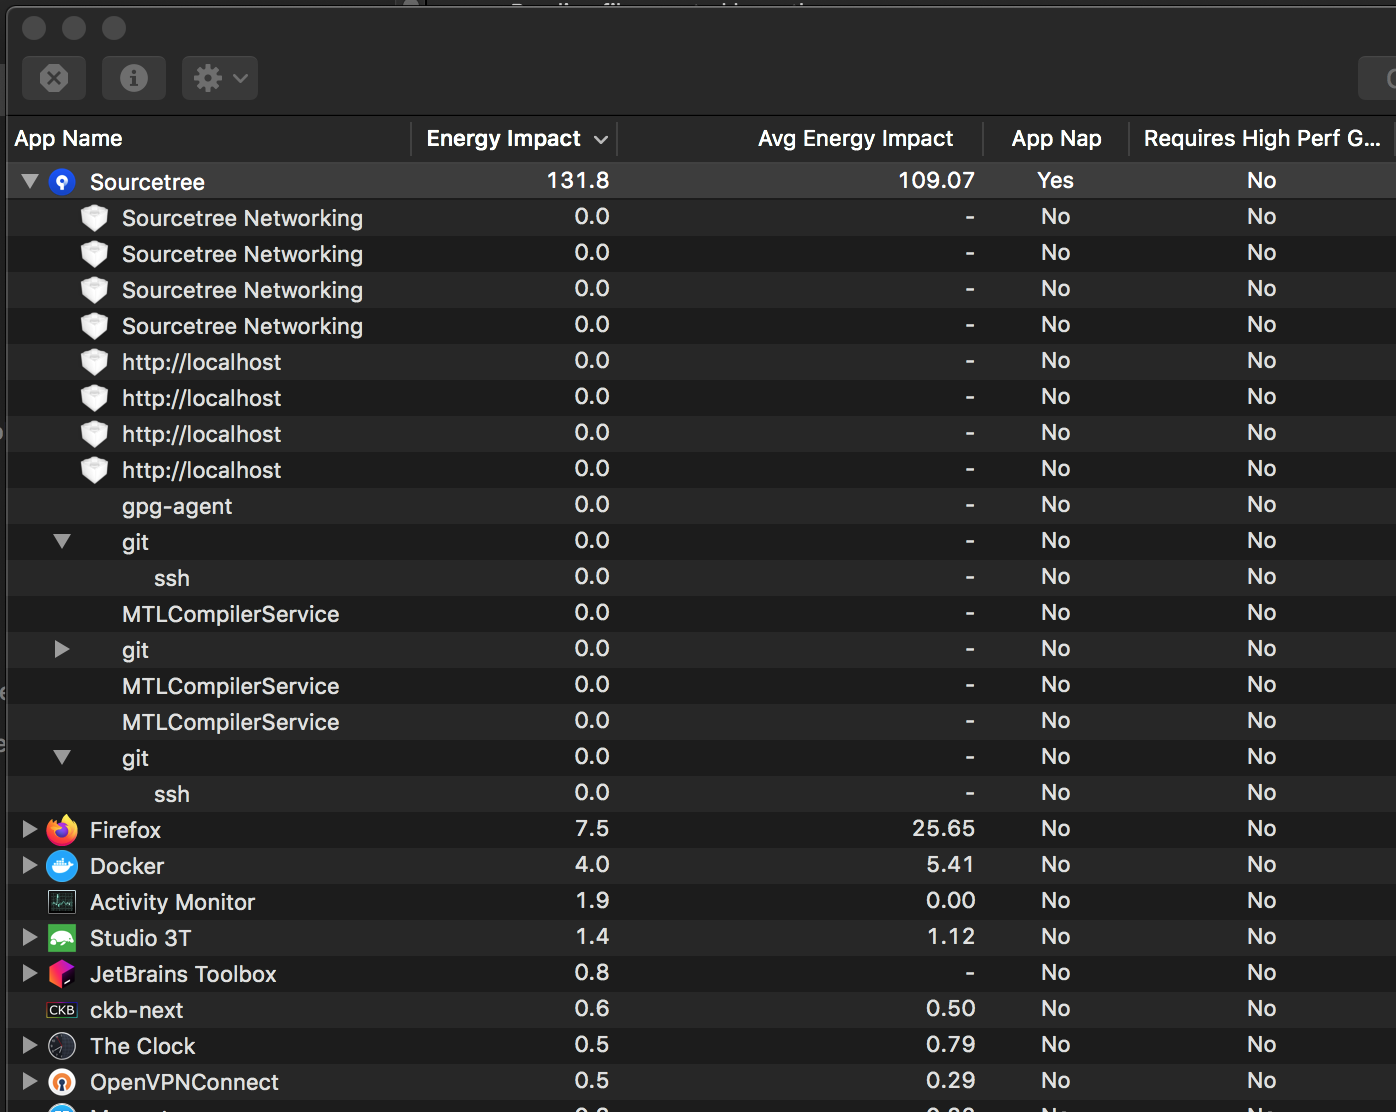Click the Docker whale icon

pyautogui.click(x=62, y=866)
